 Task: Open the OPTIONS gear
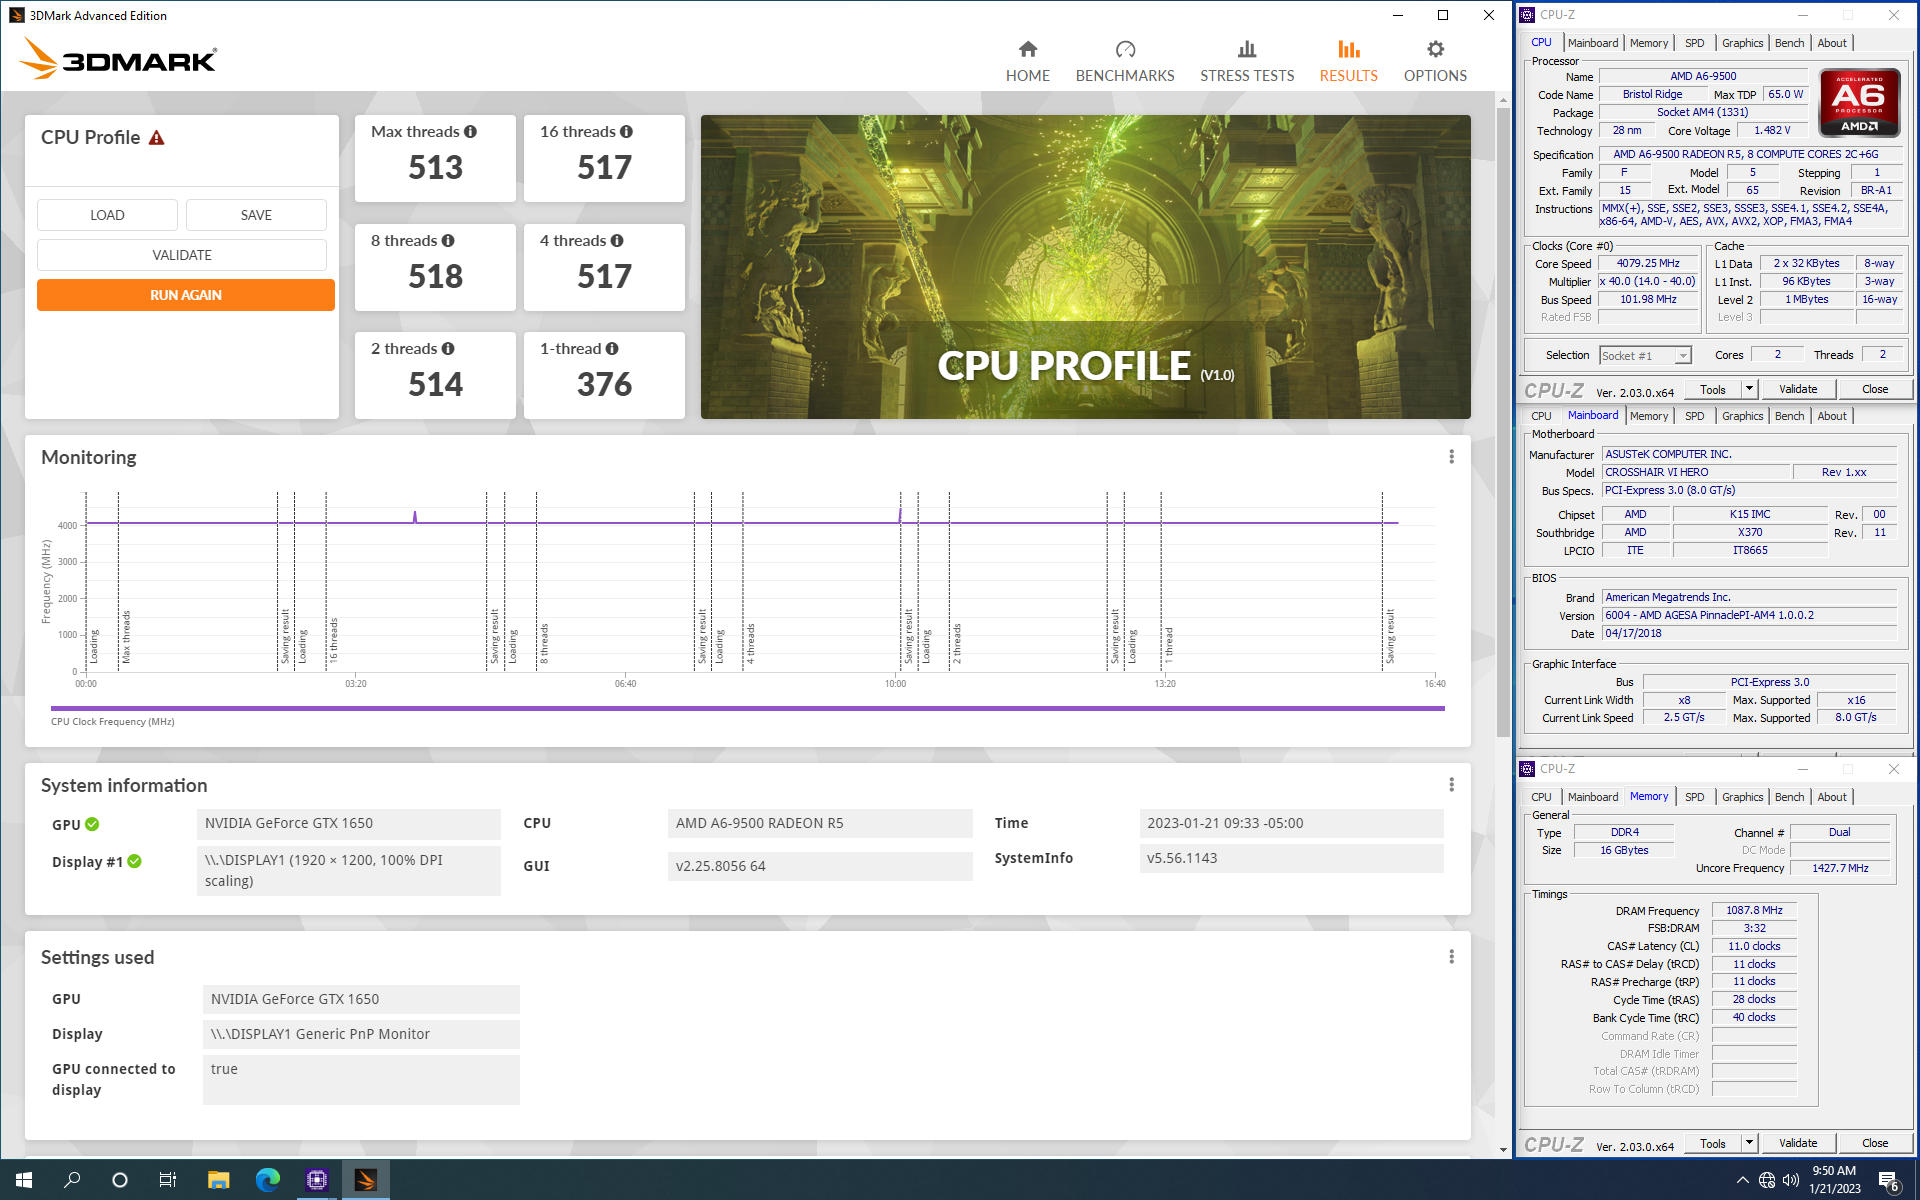tap(1435, 61)
